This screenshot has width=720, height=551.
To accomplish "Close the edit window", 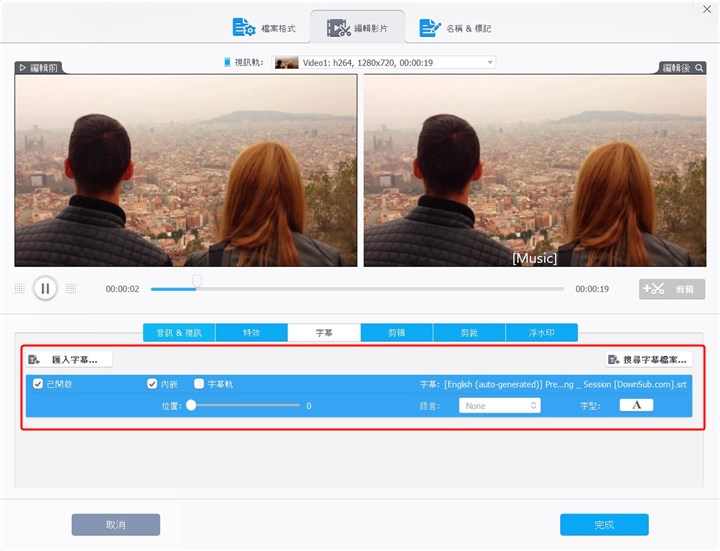I will (x=707, y=9).
